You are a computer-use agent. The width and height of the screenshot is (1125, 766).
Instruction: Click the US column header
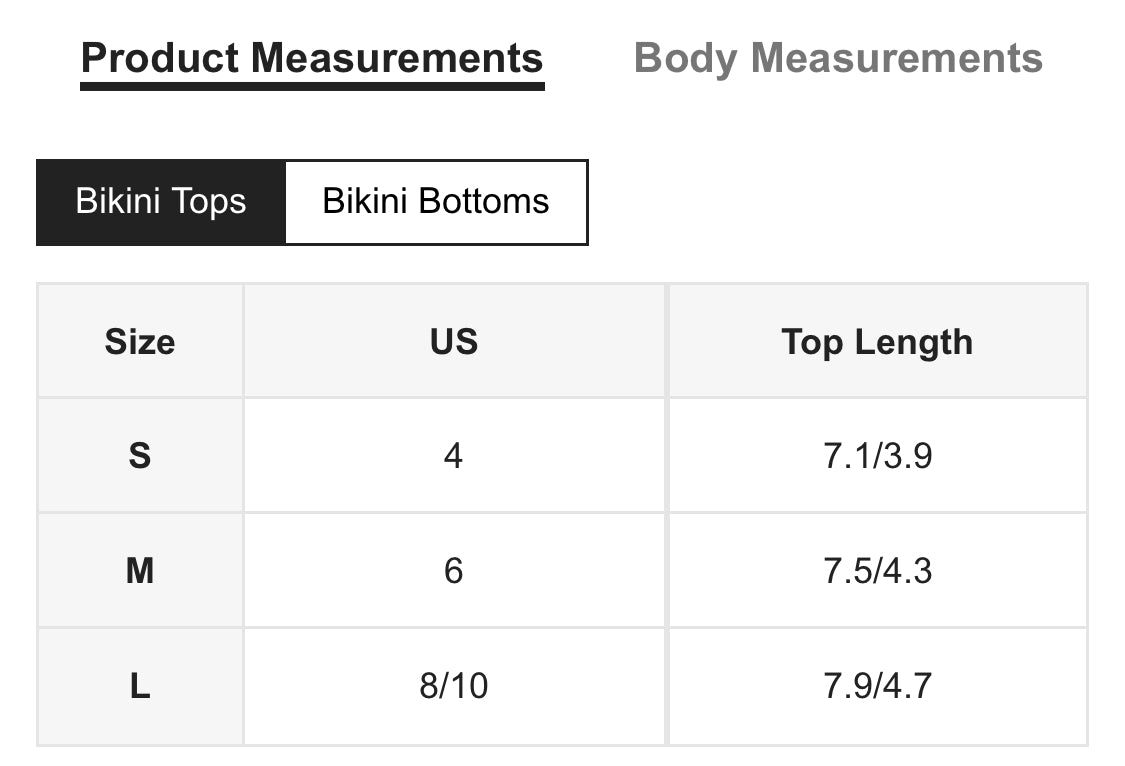pos(453,341)
